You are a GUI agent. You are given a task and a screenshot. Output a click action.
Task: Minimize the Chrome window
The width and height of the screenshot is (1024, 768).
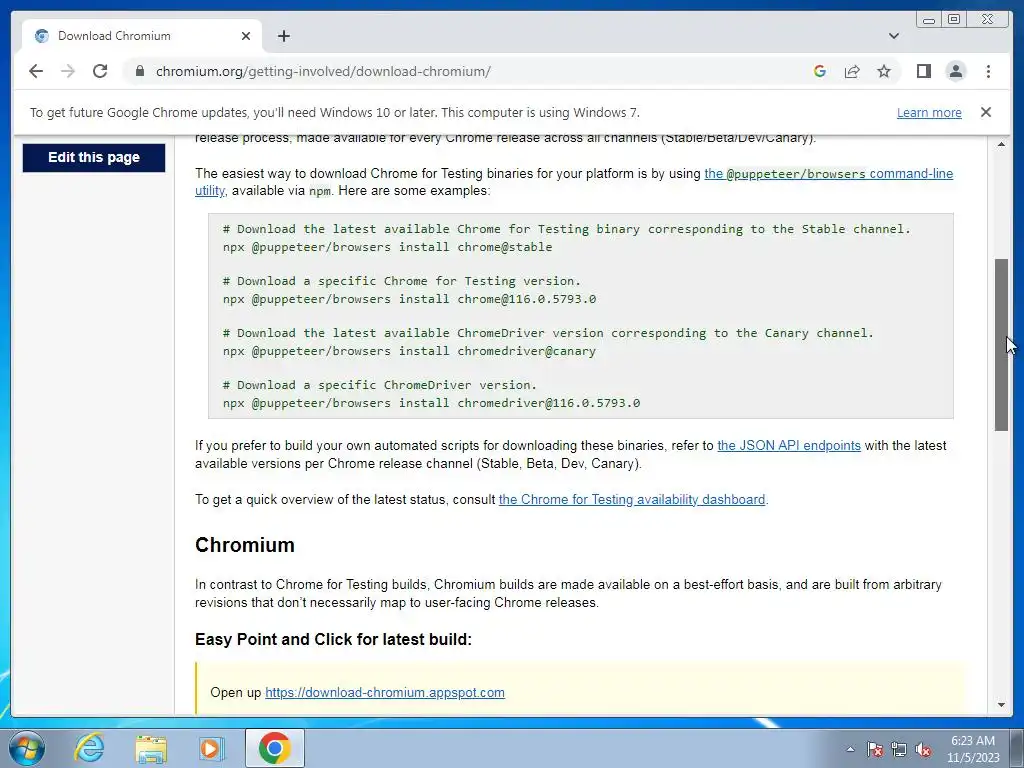[929, 20]
